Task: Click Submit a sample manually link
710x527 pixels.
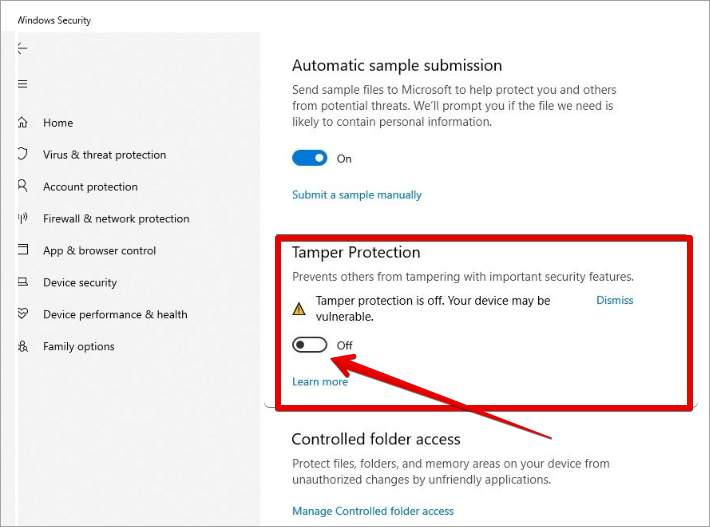Action: (357, 195)
